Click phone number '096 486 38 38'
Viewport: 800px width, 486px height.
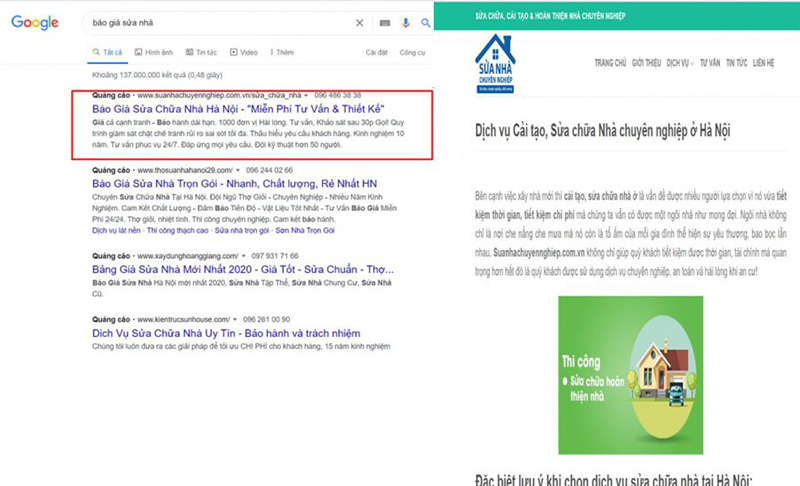[338, 95]
